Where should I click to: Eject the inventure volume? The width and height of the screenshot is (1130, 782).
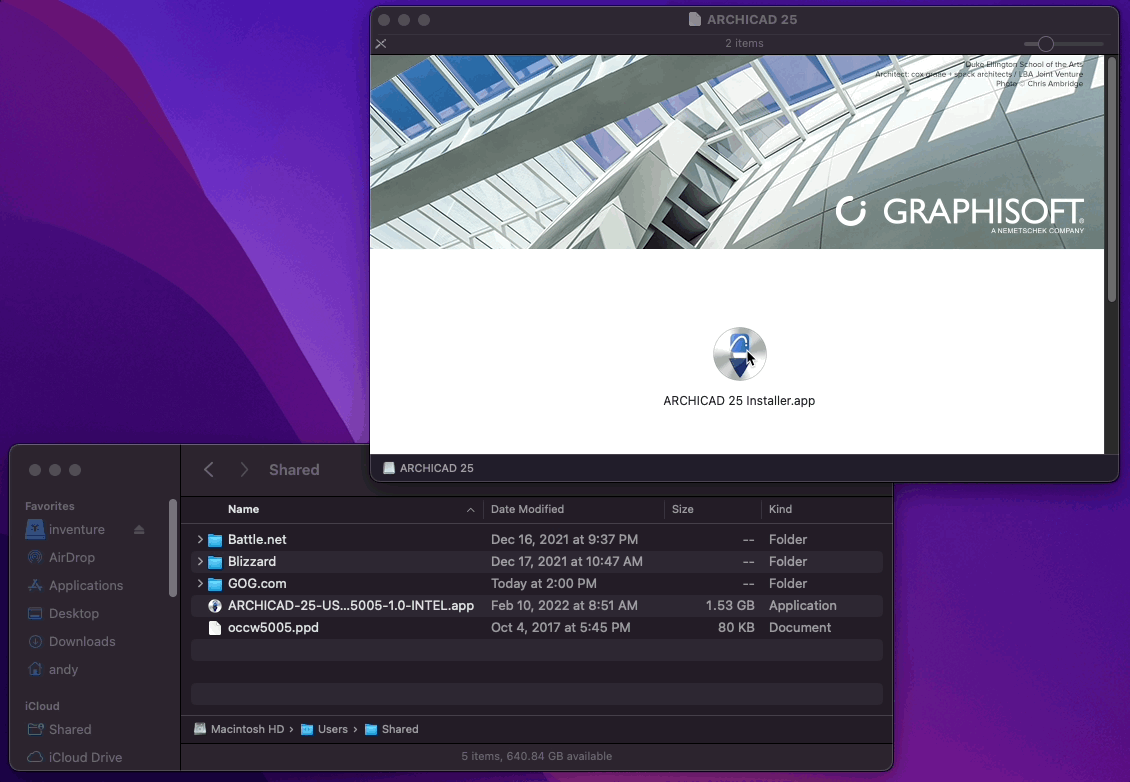139,530
